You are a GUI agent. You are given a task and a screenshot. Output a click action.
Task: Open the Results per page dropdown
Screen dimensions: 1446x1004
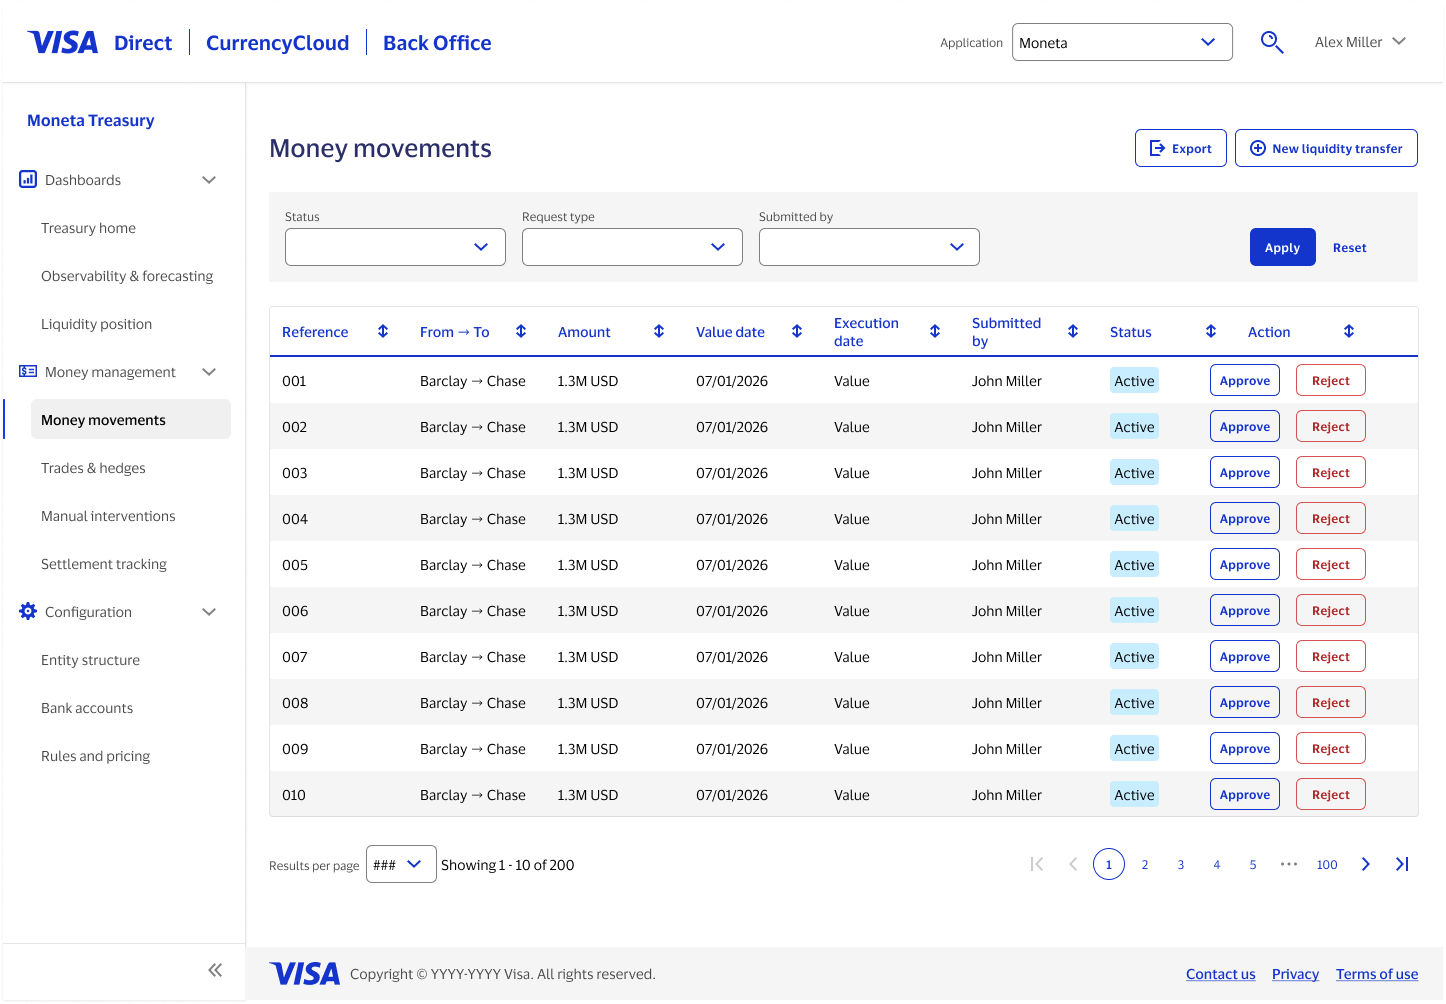pos(401,864)
